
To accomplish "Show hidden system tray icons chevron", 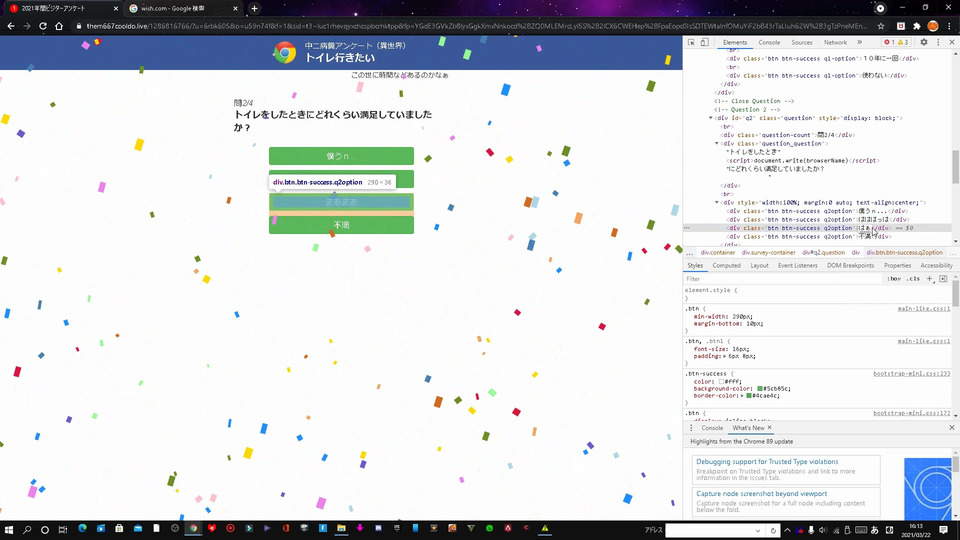I will (x=787, y=530).
